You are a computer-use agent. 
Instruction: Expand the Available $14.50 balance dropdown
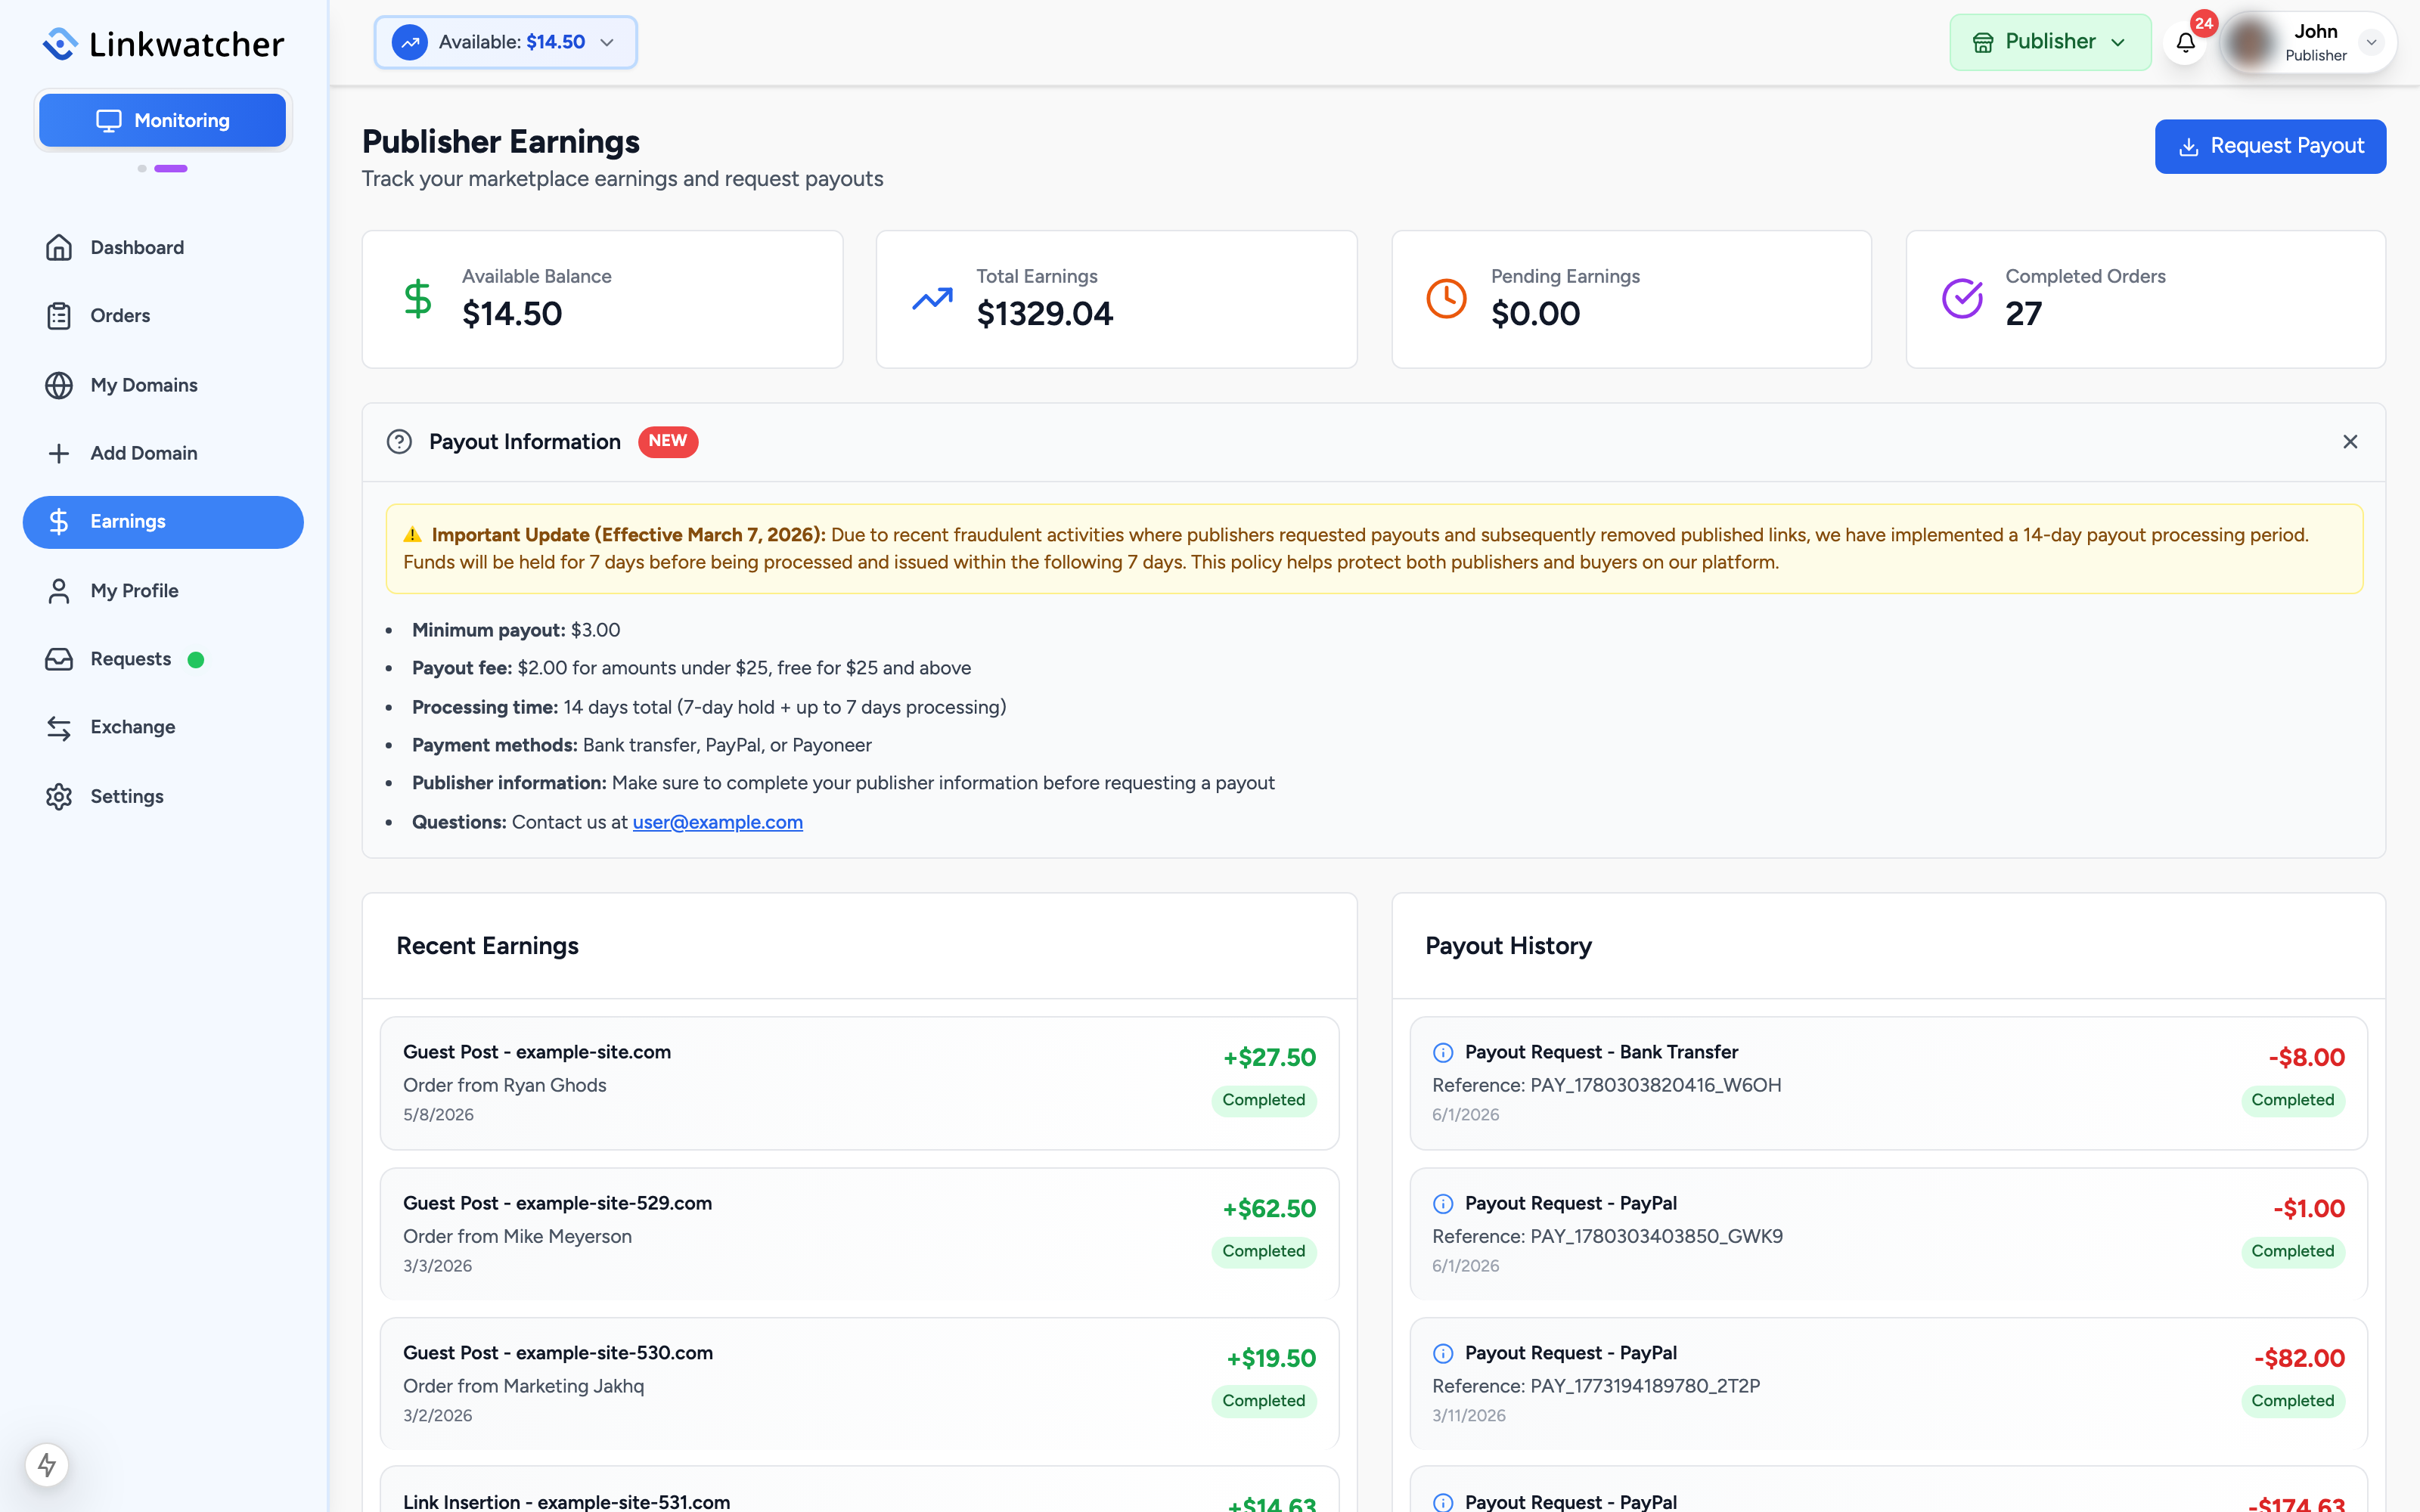click(x=505, y=42)
